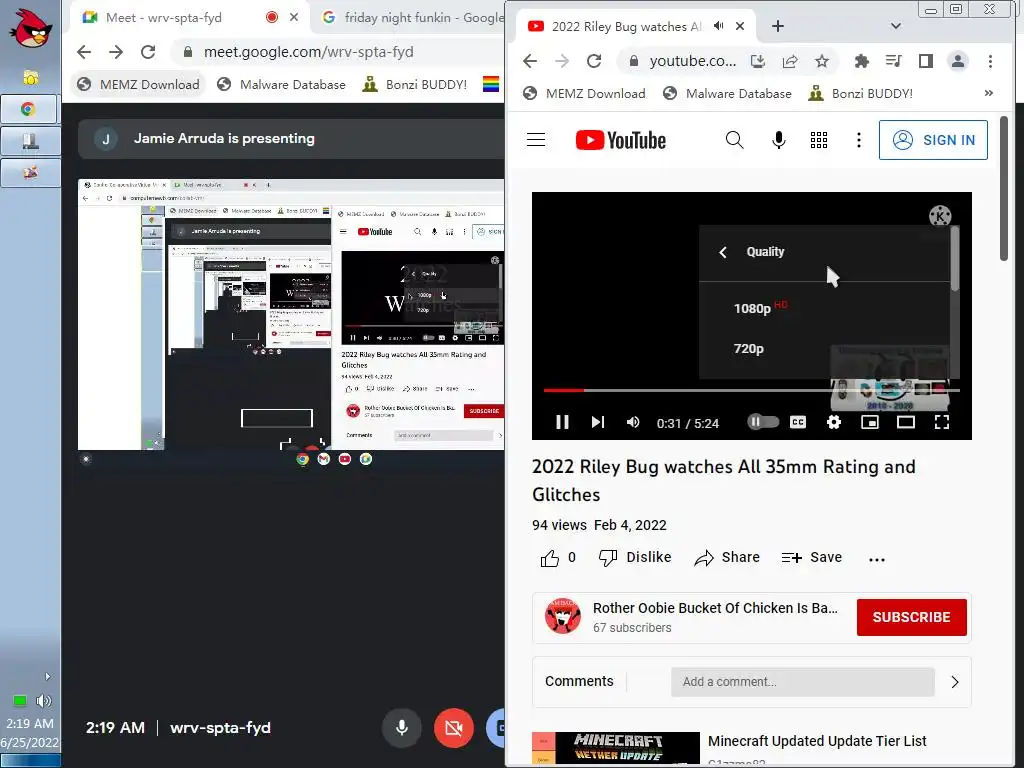Mute tab speaker icon on YouTube tab

718,26
